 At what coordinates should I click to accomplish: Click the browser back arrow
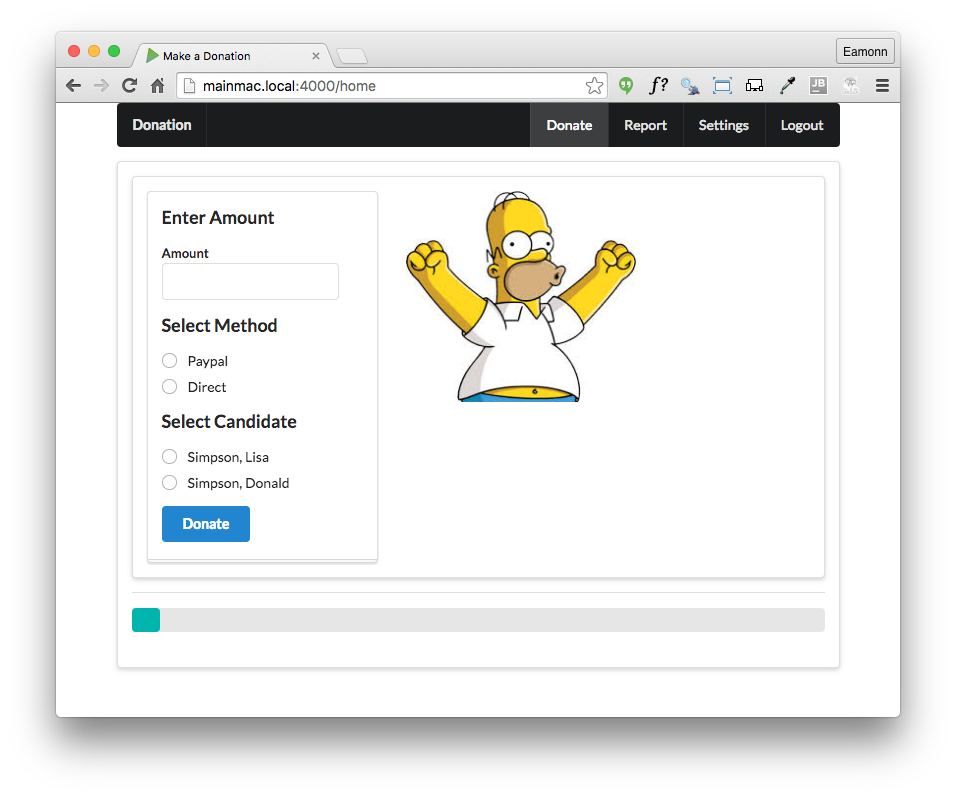[73, 86]
